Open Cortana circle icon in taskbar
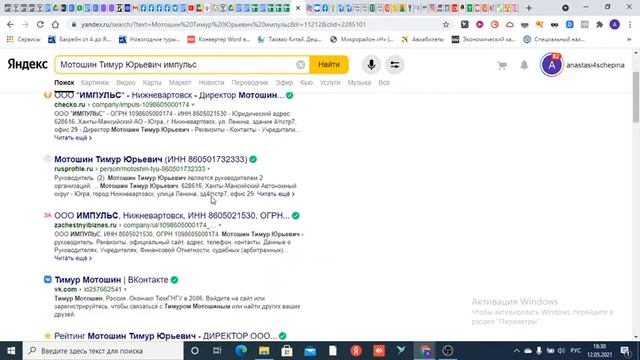The height and width of the screenshot is (360, 640). (x=195, y=351)
